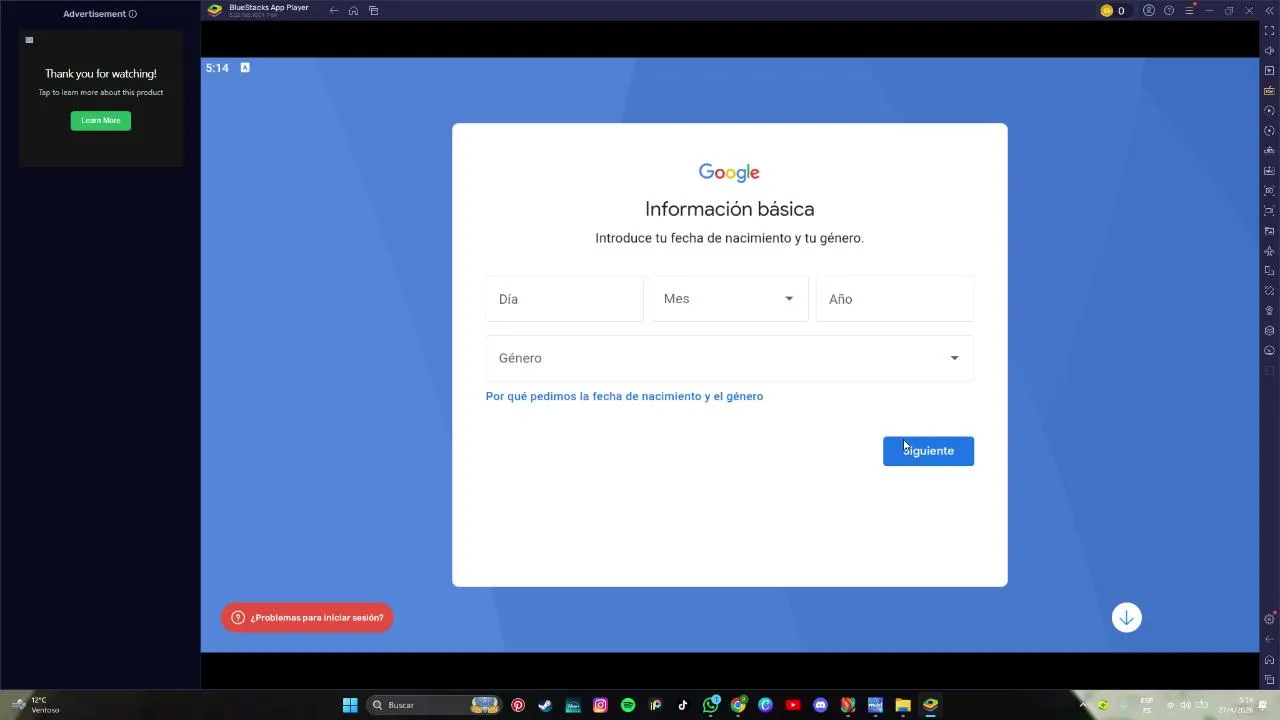
Task: Open the BlueStacks hamburger menu
Action: 1190,11
